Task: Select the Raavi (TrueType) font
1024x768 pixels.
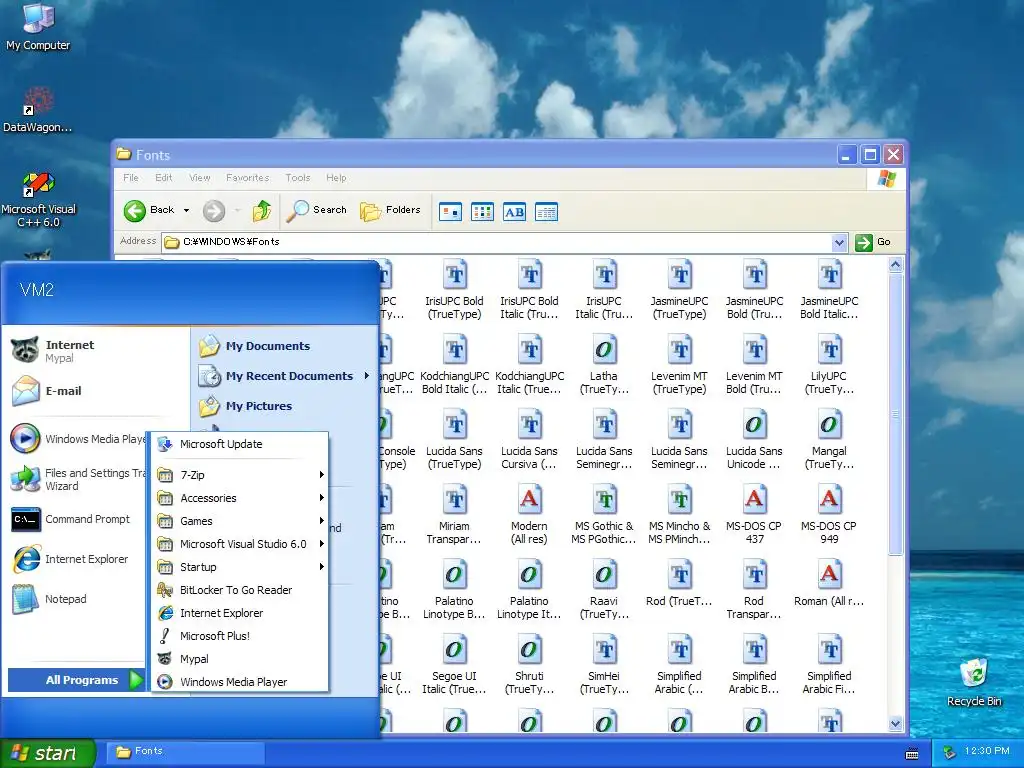Action: click(604, 590)
